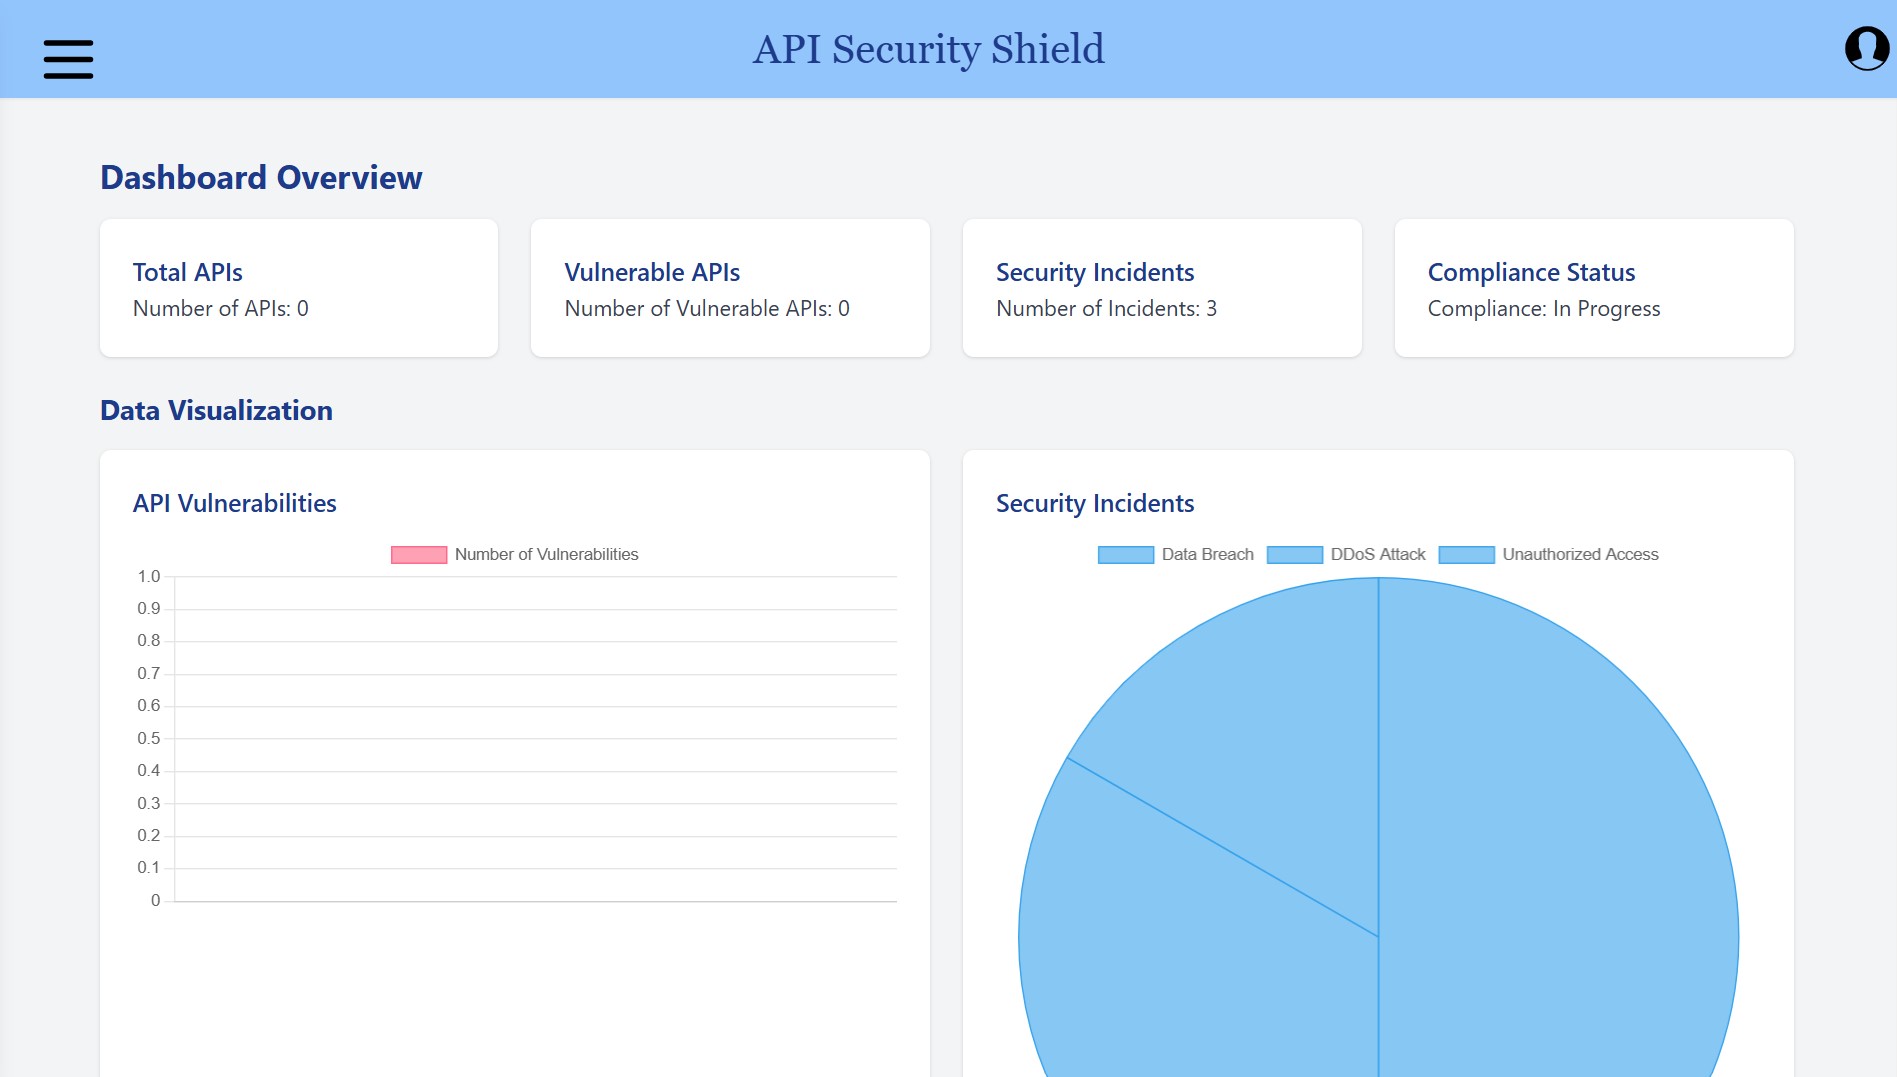Click the API Security Shield header title
Viewport: 1897px width, 1077px height.
tap(928, 49)
